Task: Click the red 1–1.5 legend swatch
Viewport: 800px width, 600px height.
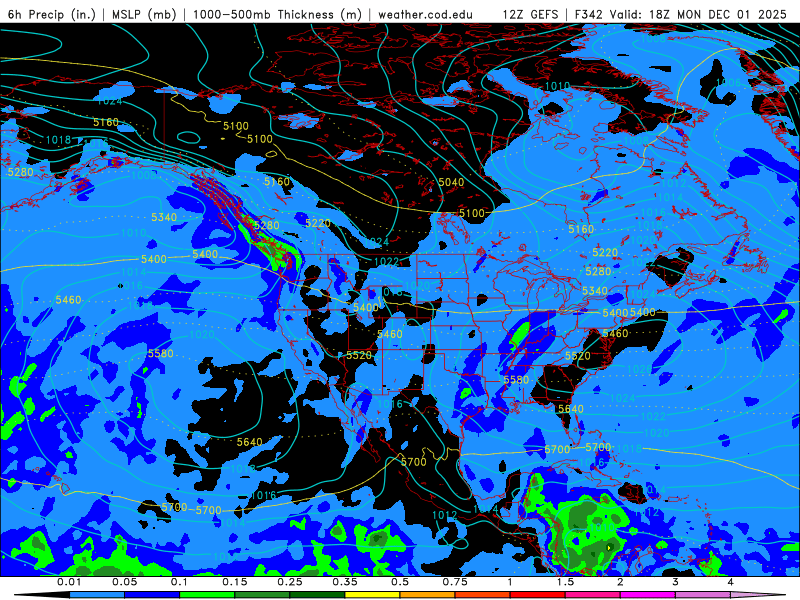Action: pos(538,595)
